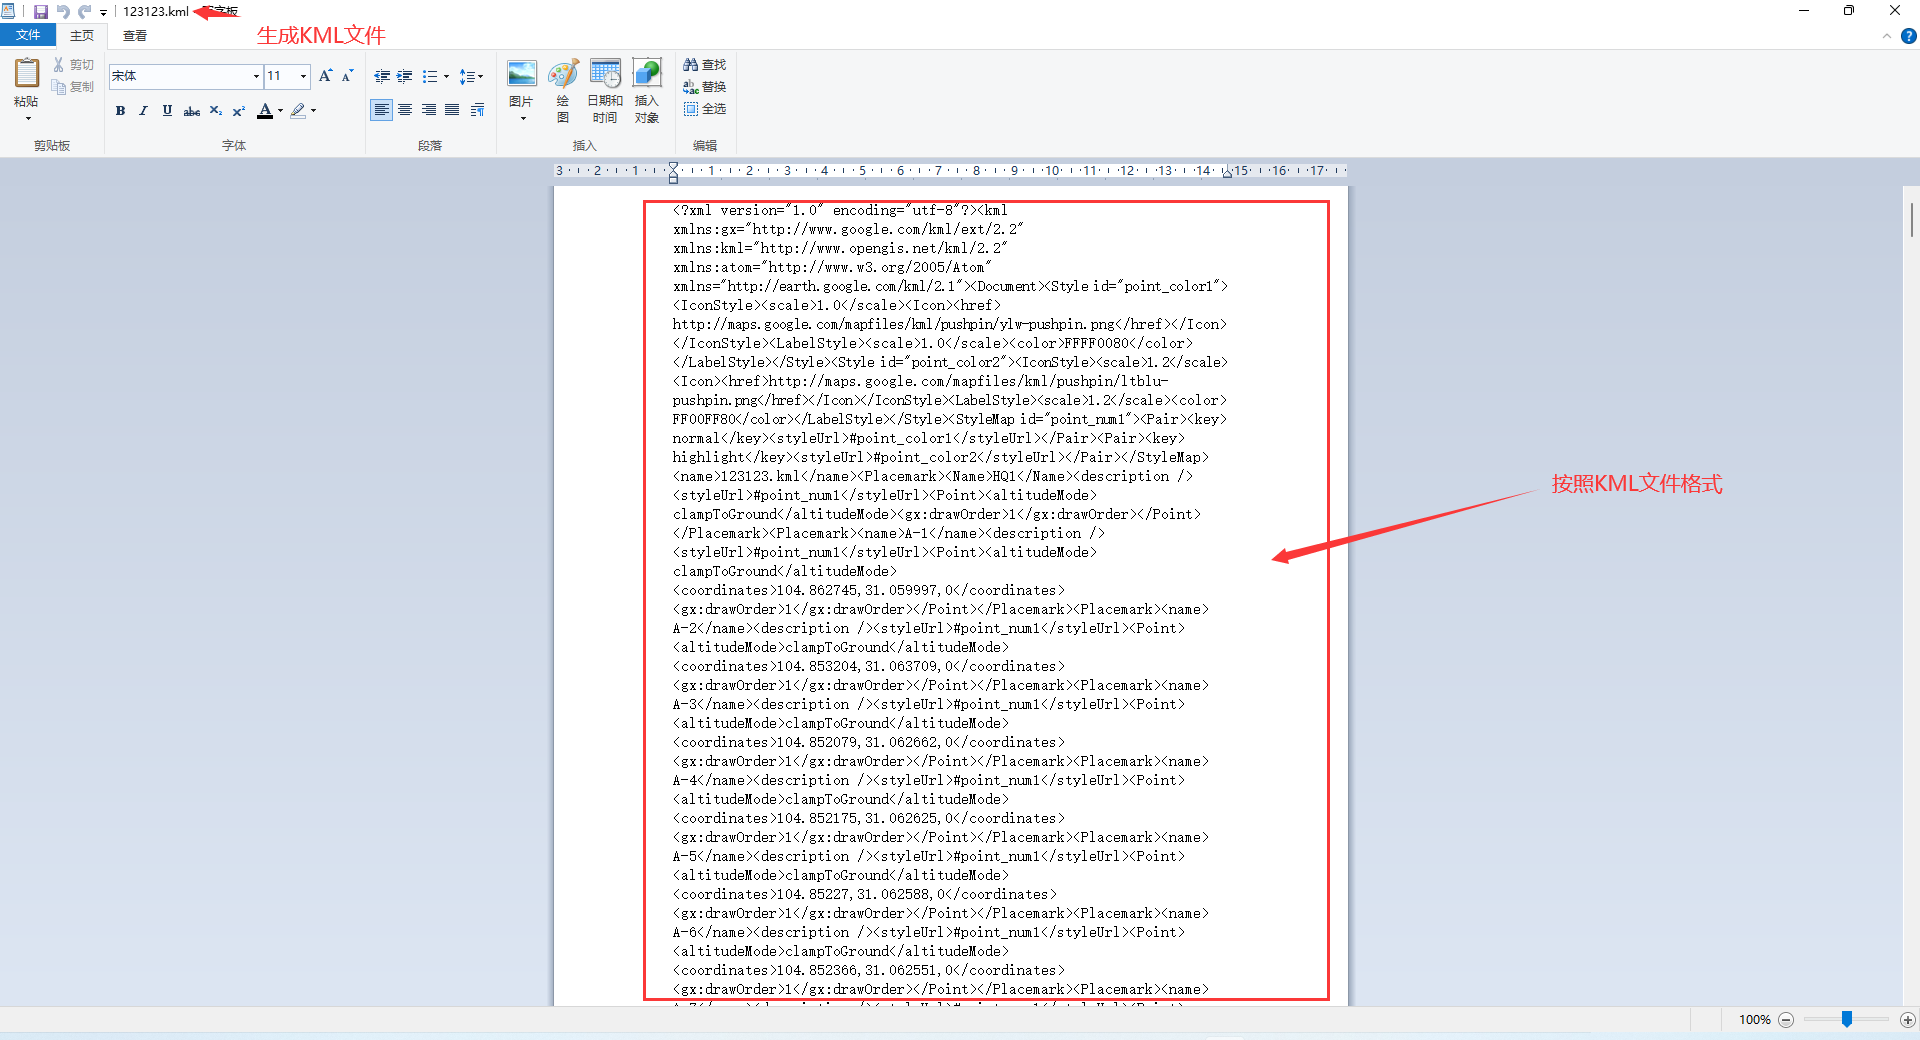Decrease the paragraph indent
The width and height of the screenshot is (1920, 1040).
(x=382, y=76)
